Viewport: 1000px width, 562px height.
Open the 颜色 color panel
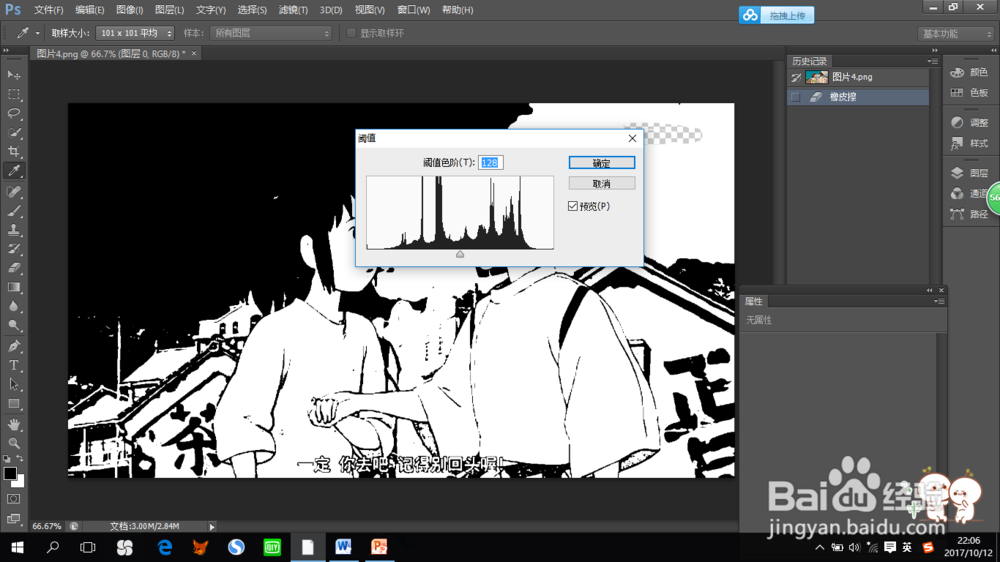pos(969,72)
